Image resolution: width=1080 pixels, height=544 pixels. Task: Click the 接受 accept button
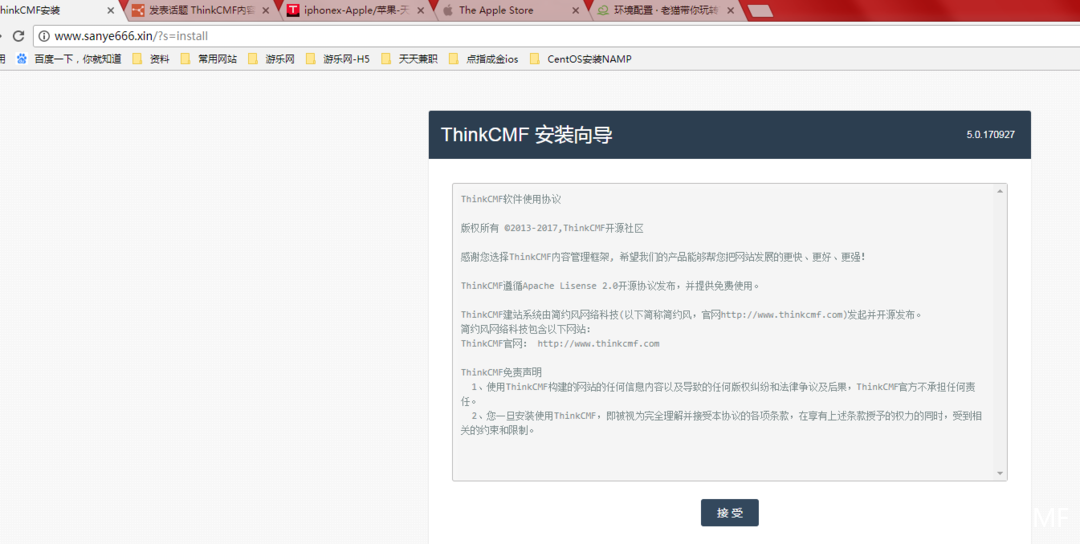pyautogui.click(x=729, y=513)
